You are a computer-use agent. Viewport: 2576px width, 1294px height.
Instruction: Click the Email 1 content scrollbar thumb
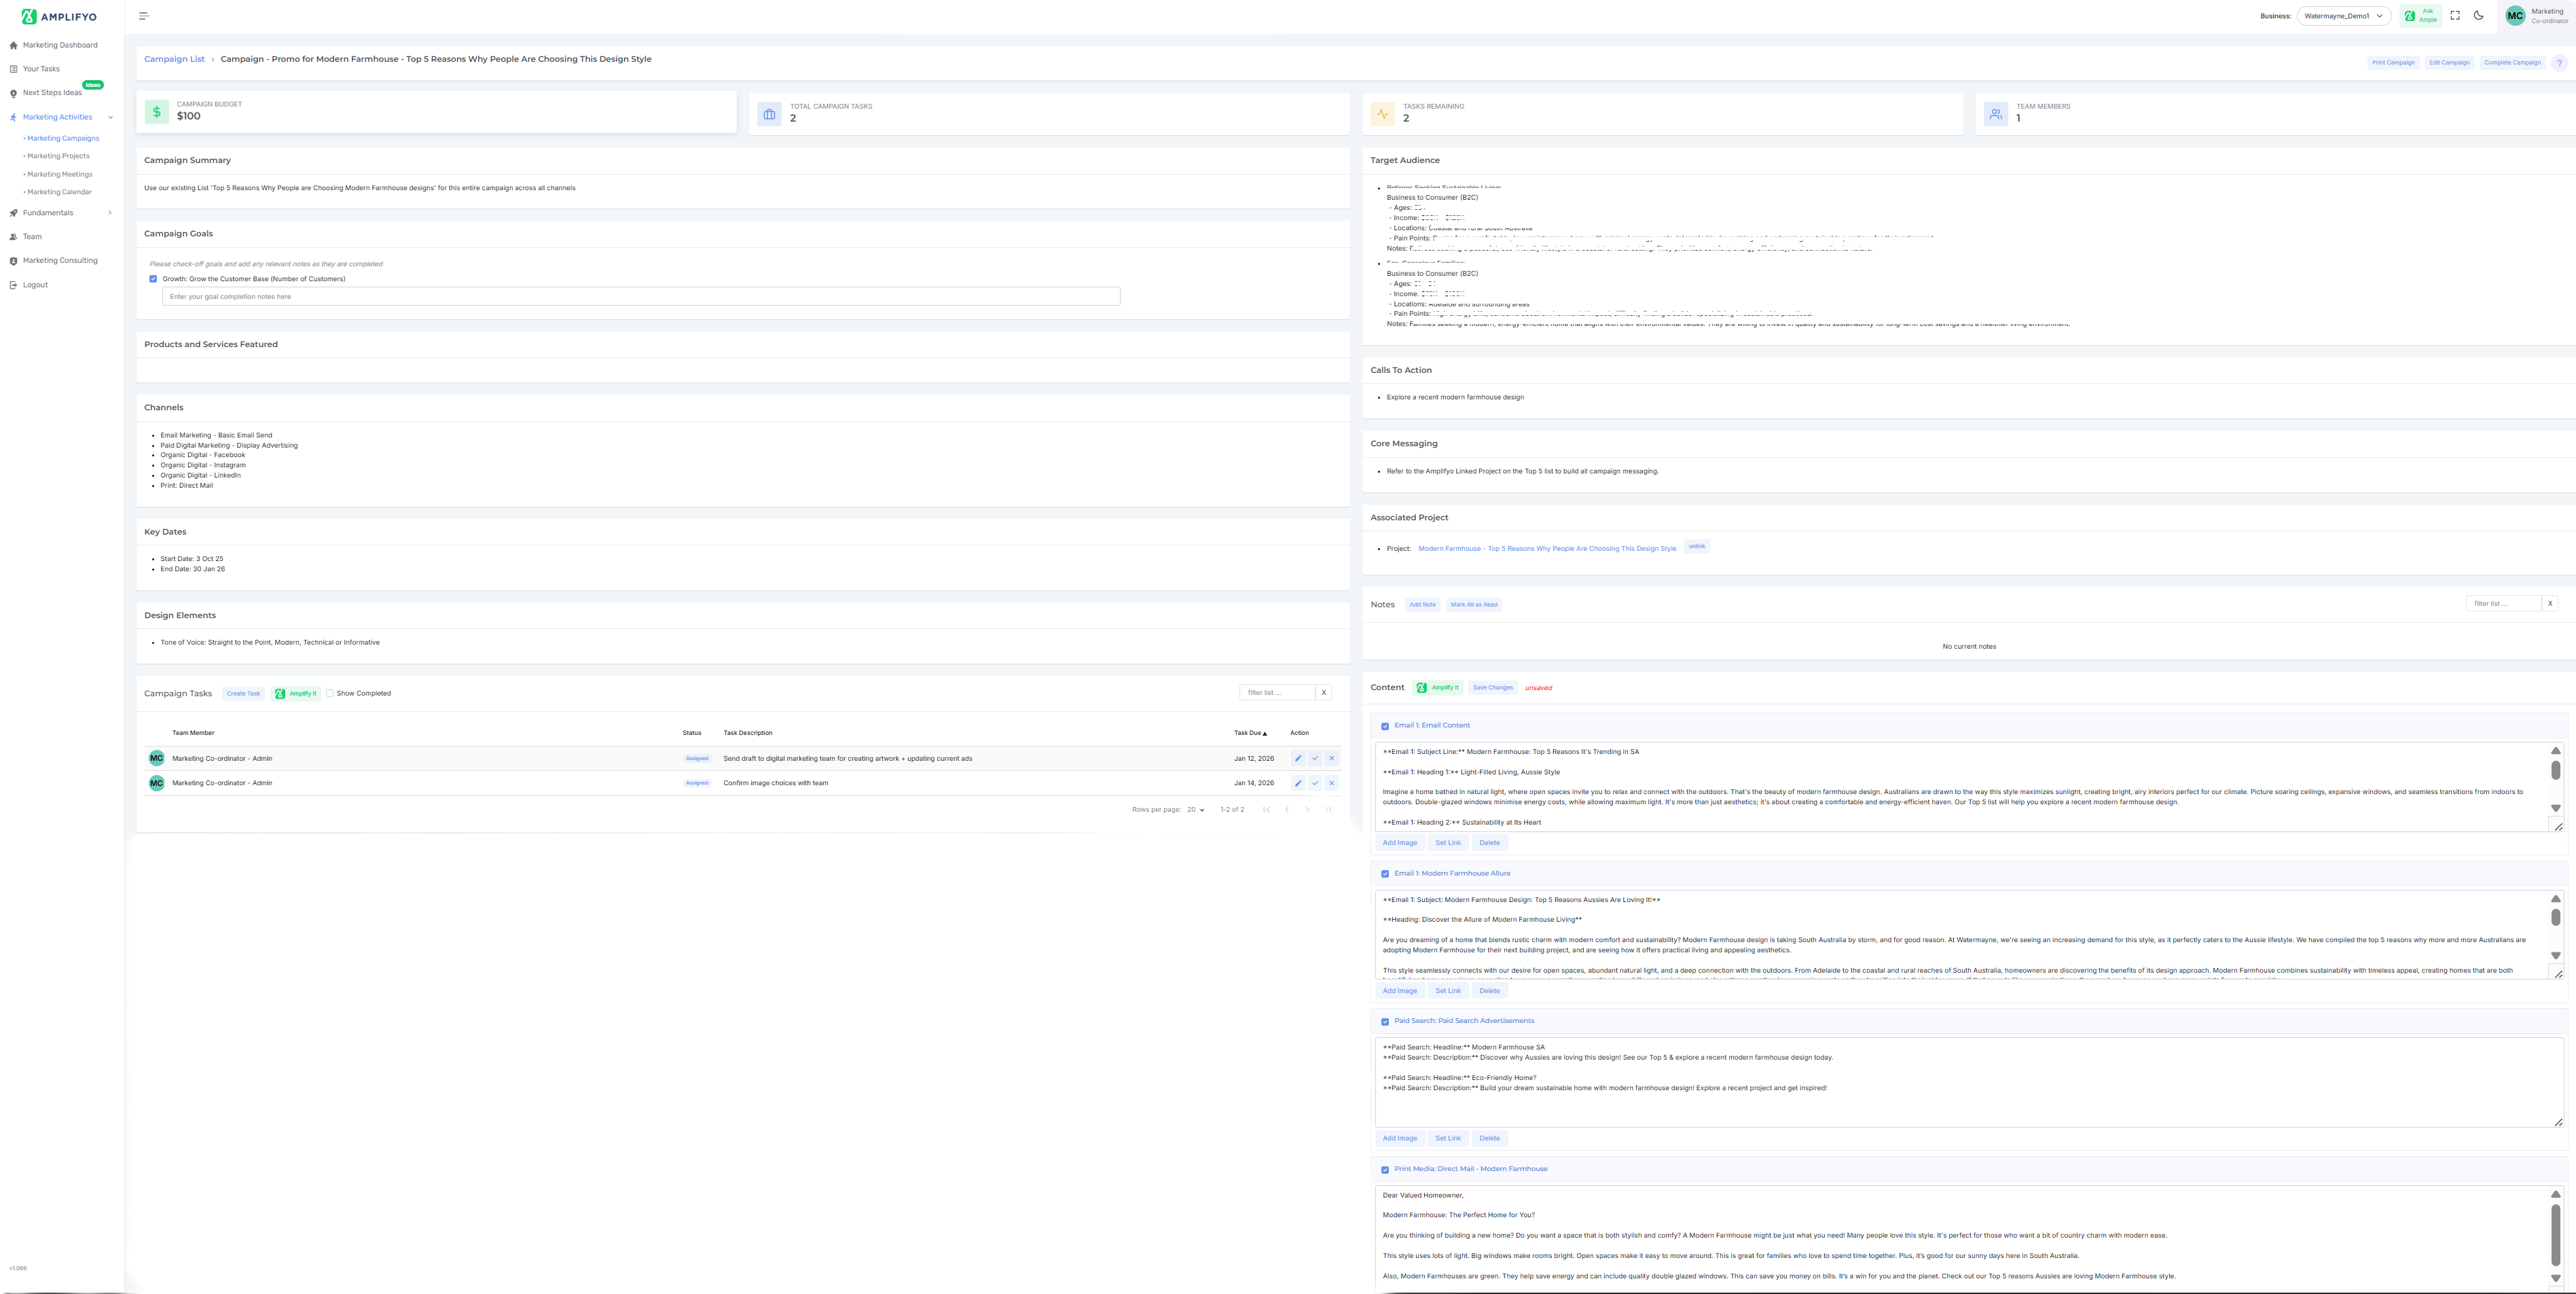[x=2555, y=770]
